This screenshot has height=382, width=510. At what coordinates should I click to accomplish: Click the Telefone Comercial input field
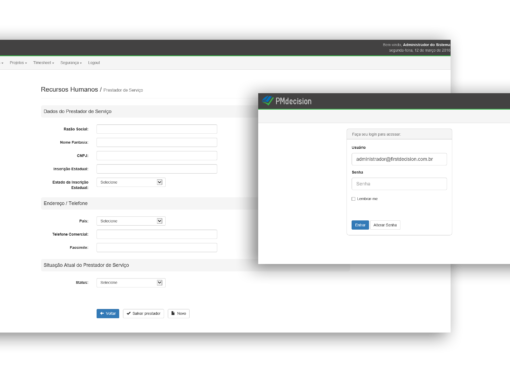[157, 234]
